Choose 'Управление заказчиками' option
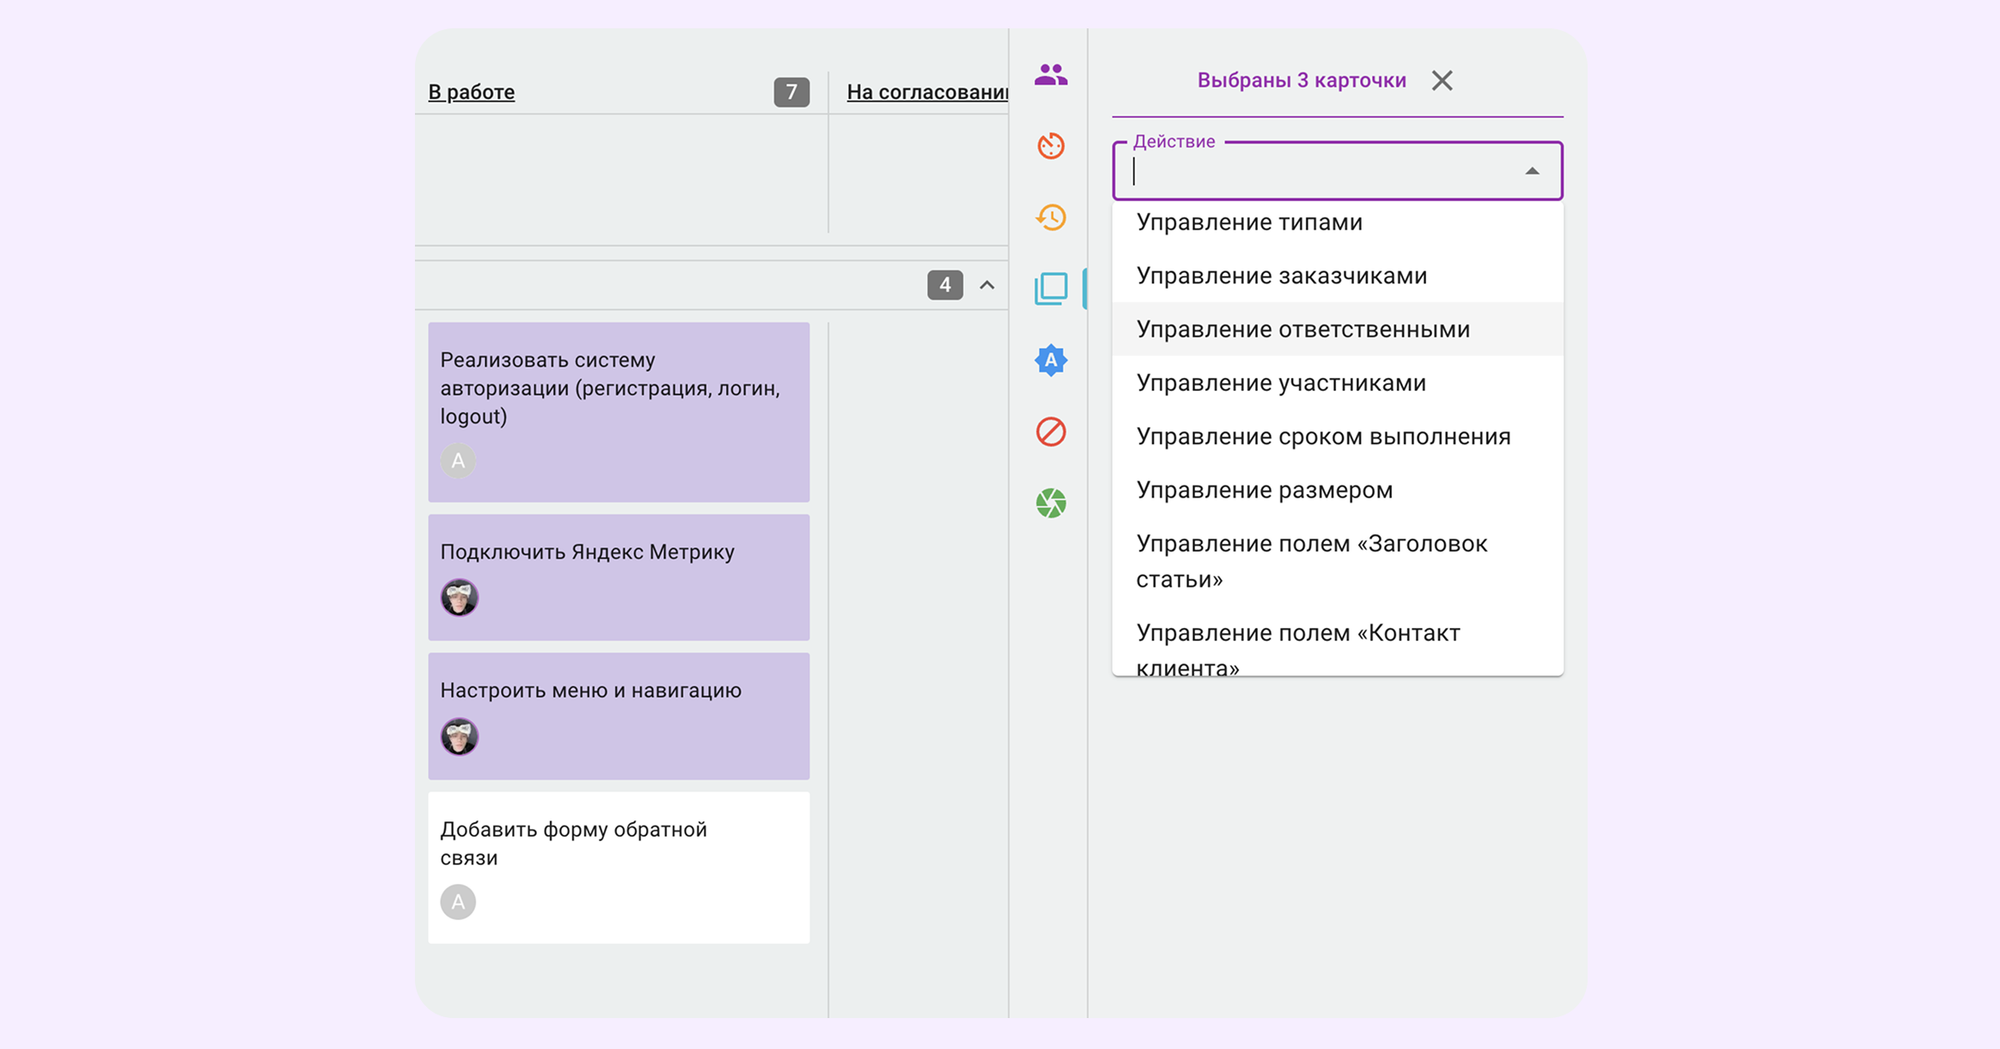Screen dimensions: 2000x1049 pyautogui.click(x=1281, y=276)
